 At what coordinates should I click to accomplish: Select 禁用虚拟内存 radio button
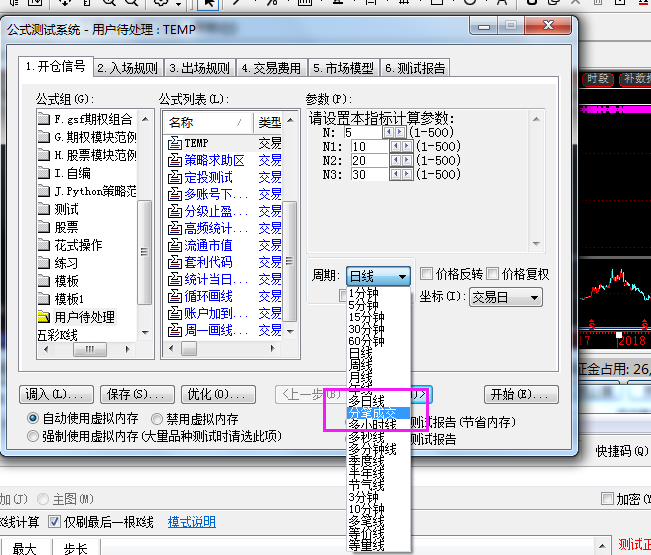tap(157, 419)
